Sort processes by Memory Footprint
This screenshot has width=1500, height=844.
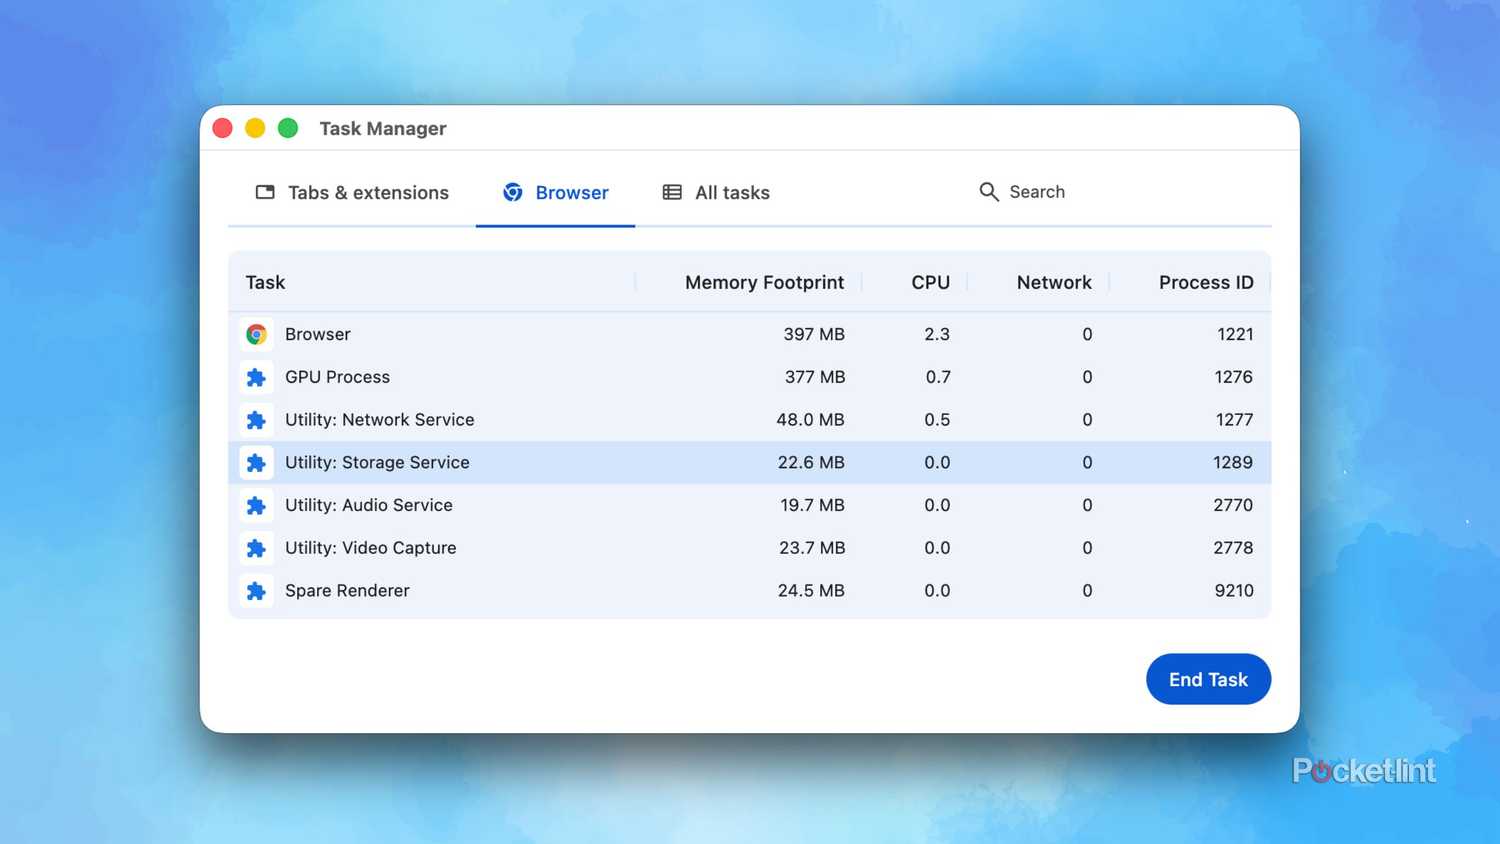tap(764, 282)
